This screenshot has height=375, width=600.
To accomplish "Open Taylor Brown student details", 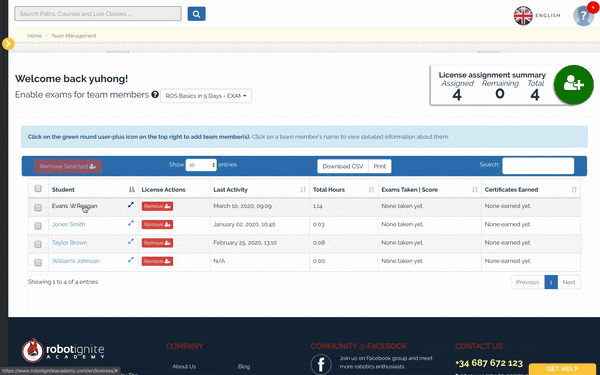I will pyautogui.click(x=70, y=243).
